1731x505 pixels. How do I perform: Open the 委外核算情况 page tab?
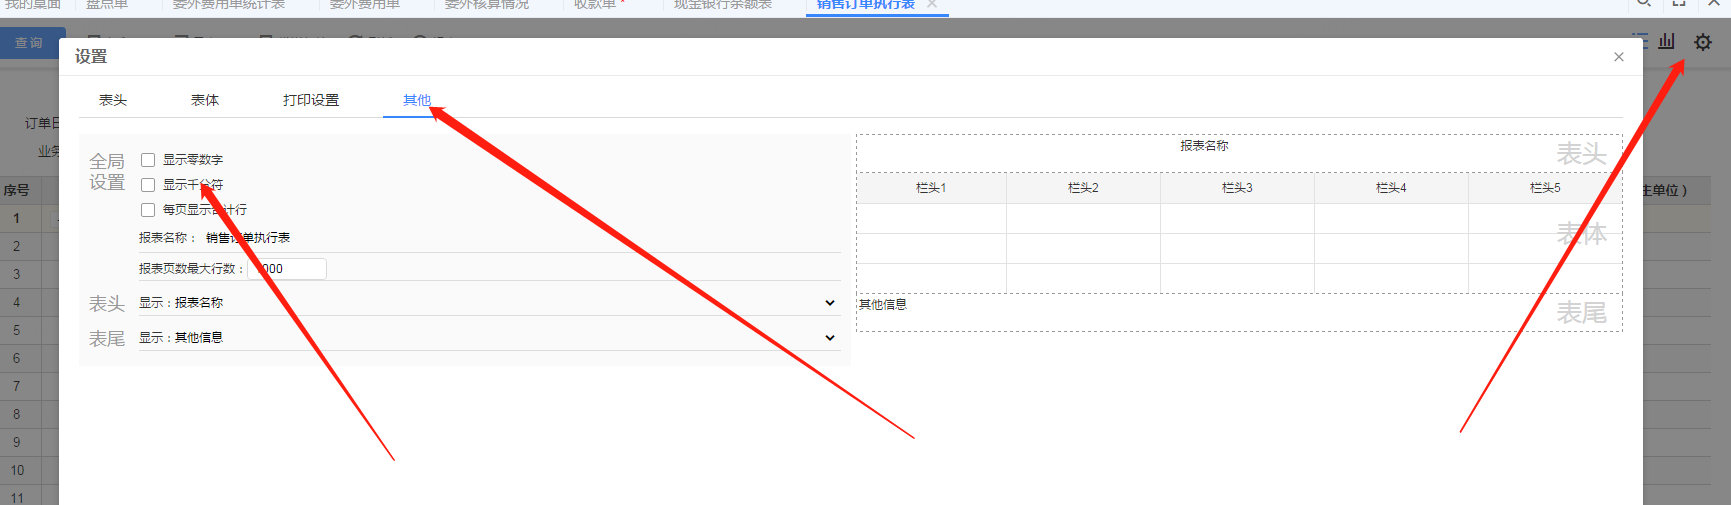click(x=486, y=4)
